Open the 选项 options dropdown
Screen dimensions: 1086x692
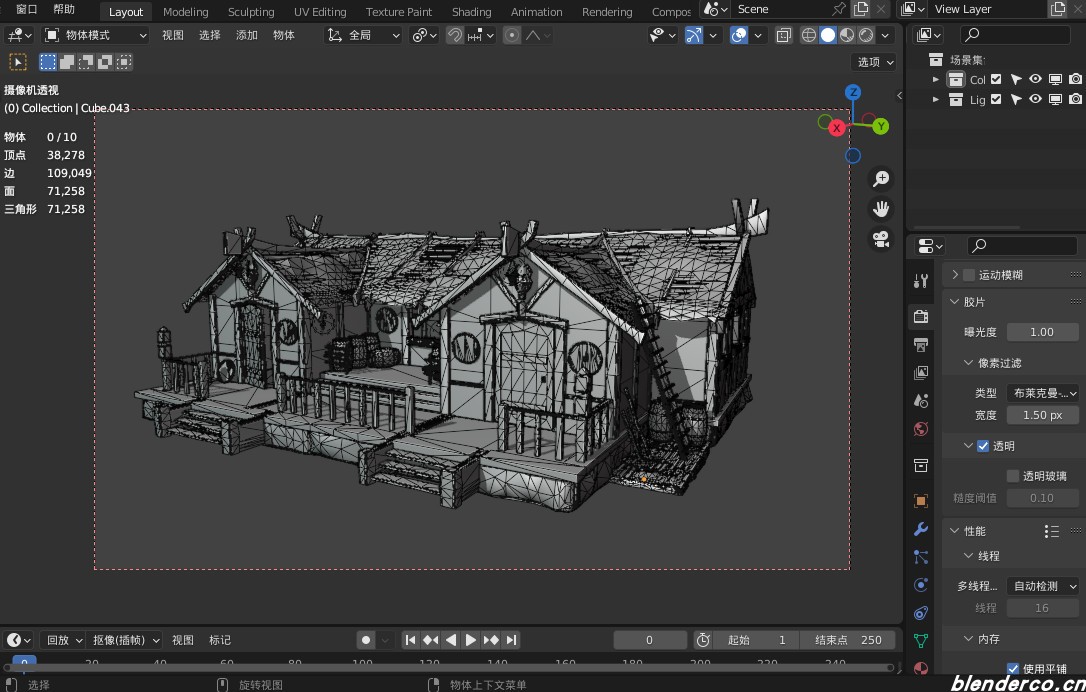tap(874, 62)
